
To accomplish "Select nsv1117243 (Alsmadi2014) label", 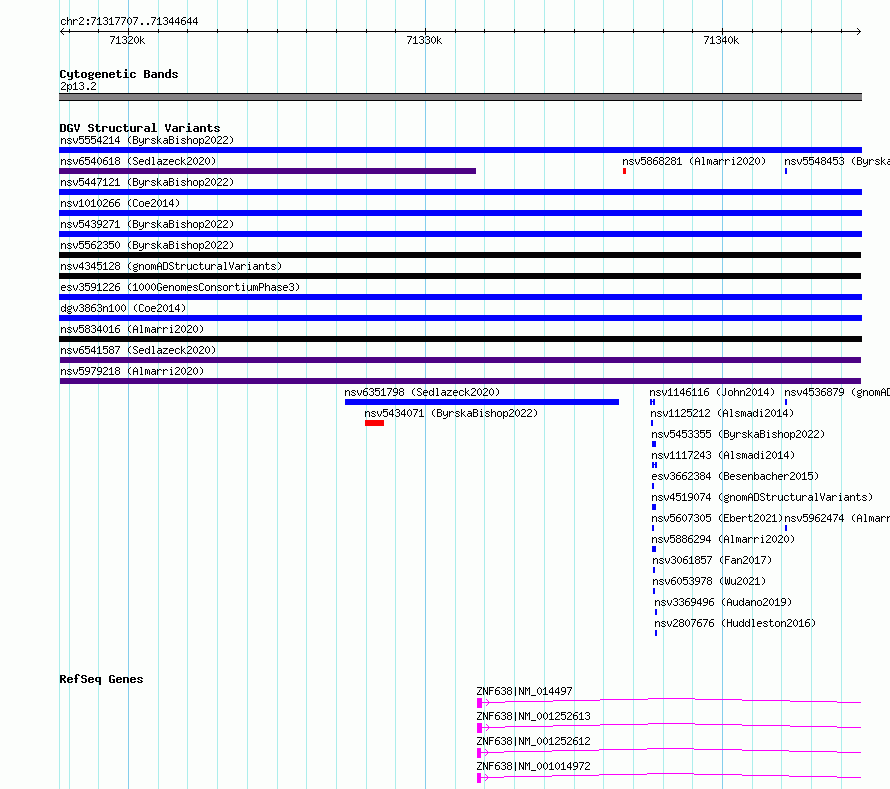I will coord(723,455).
